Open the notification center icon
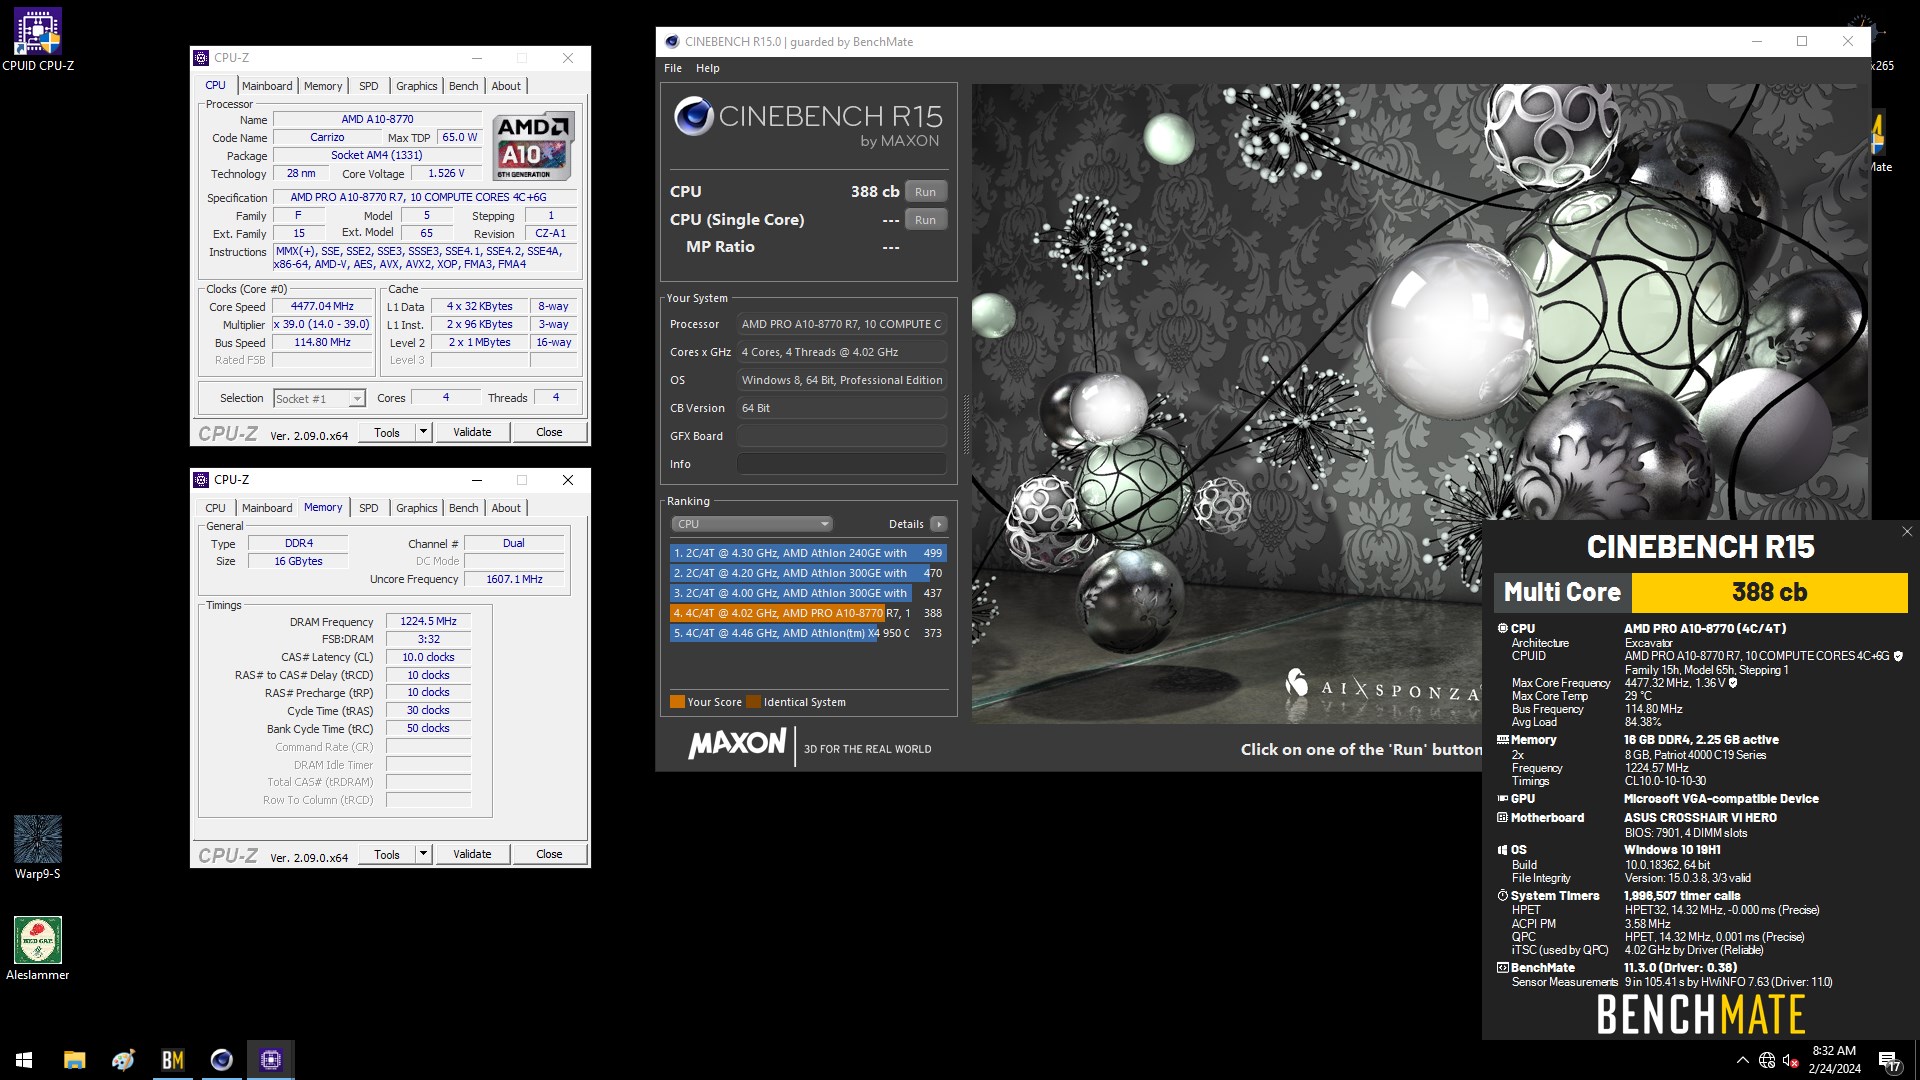The image size is (1920, 1080). click(x=1889, y=1060)
